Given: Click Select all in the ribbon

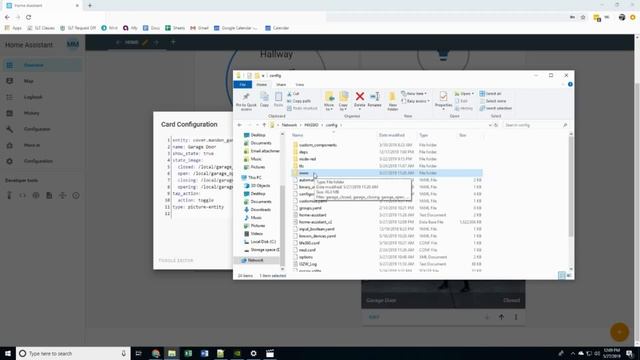Looking at the screenshot, I should [491, 94].
